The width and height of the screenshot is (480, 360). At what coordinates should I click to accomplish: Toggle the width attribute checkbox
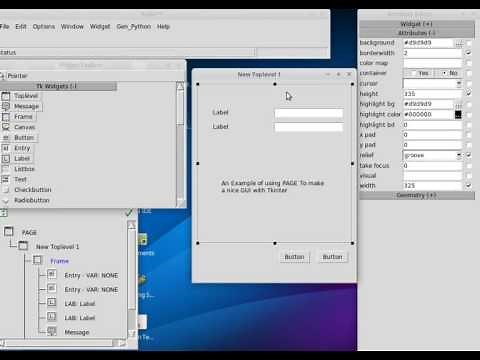[x=469, y=186]
